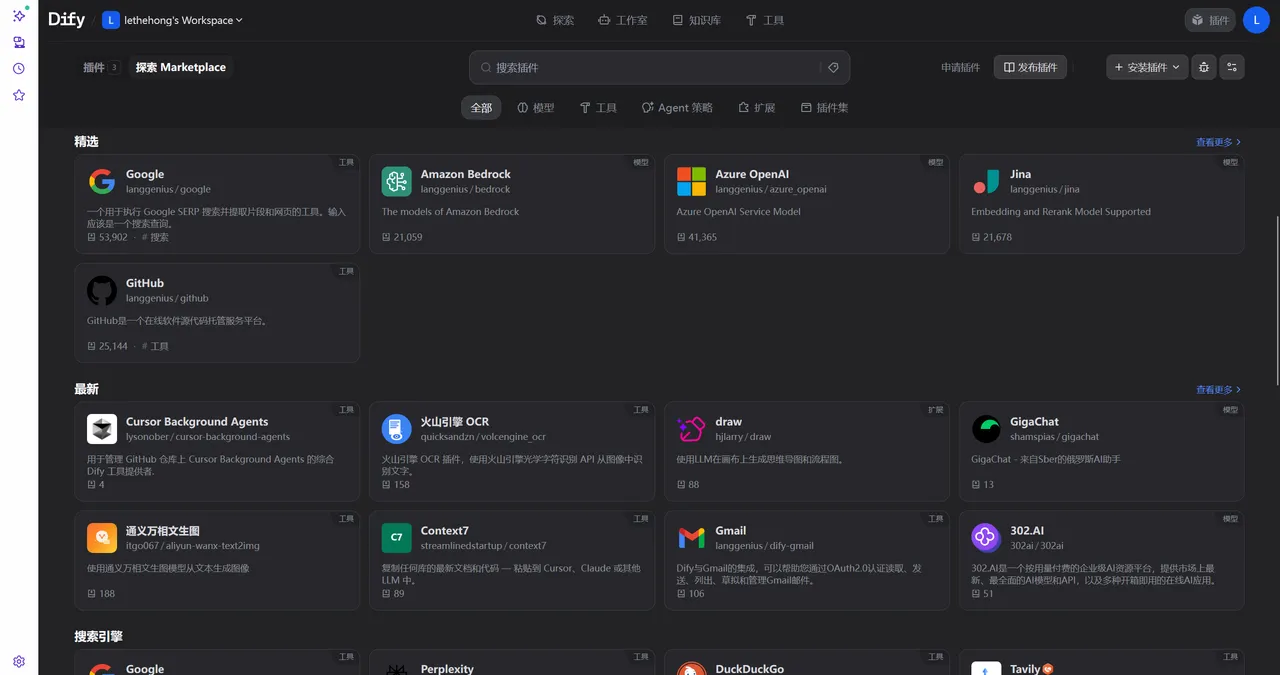
Task: Click the Amazon Bedrock title text
Action: (x=466, y=174)
